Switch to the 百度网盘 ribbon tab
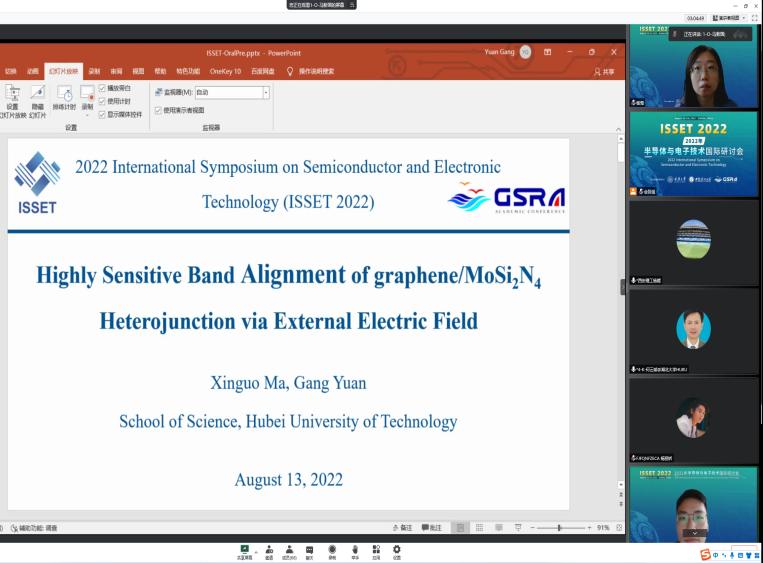This screenshot has width=763, height=563. click(263, 71)
